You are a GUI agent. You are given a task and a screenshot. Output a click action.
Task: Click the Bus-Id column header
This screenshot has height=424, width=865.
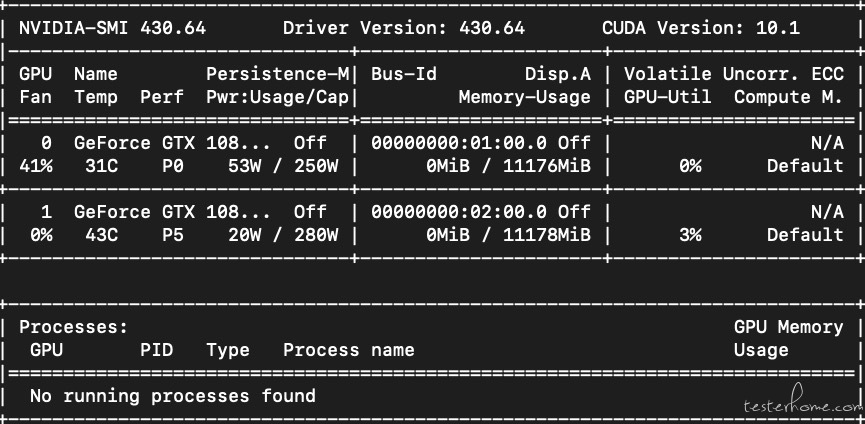click(x=403, y=74)
